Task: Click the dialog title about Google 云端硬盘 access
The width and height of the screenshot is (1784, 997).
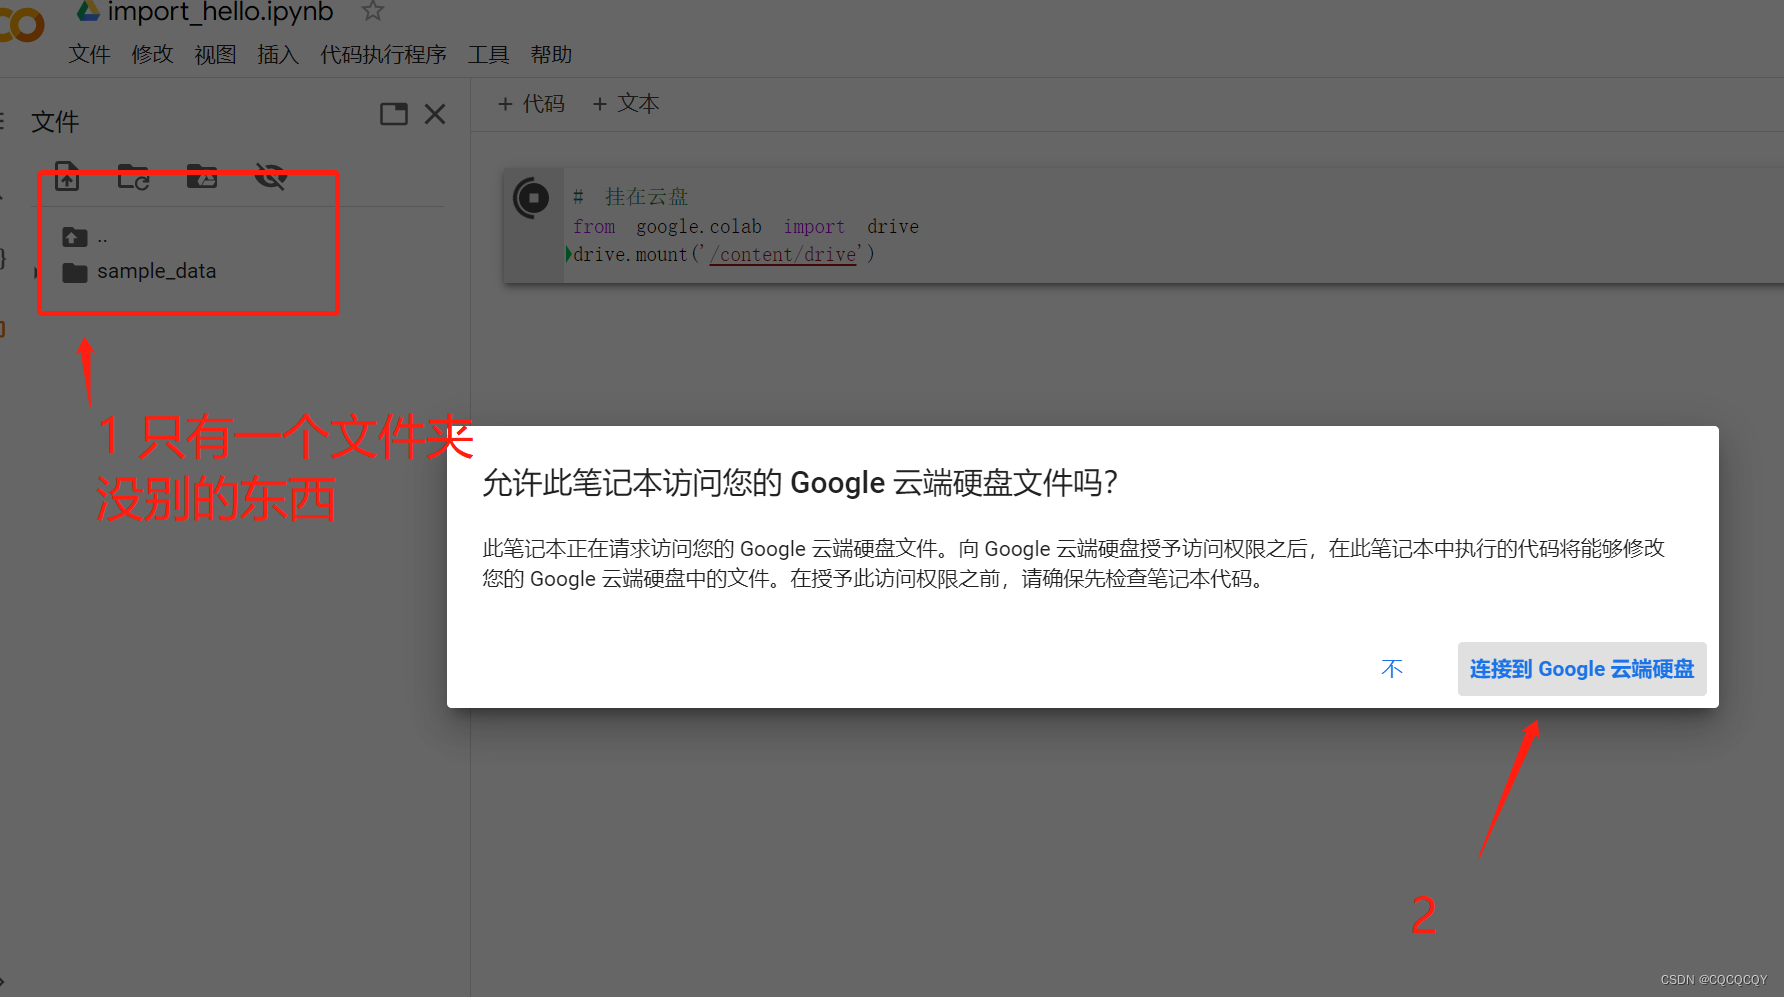Action: 800,482
